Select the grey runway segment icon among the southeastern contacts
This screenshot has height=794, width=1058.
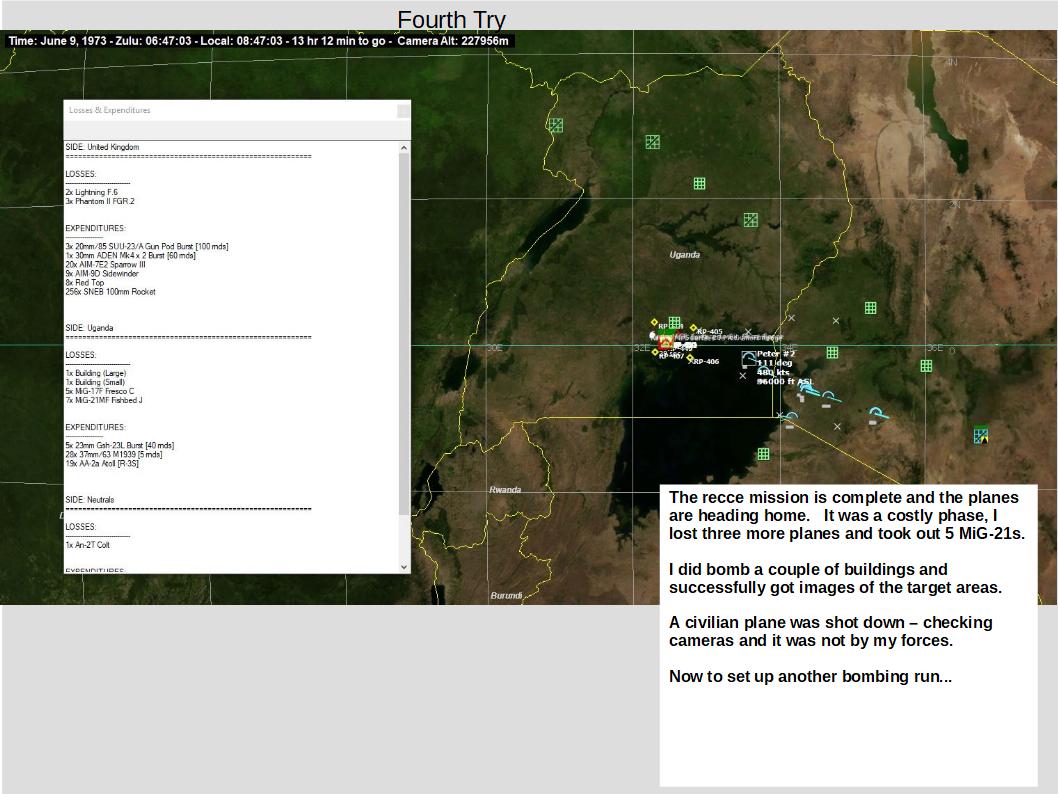pos(824,406)
